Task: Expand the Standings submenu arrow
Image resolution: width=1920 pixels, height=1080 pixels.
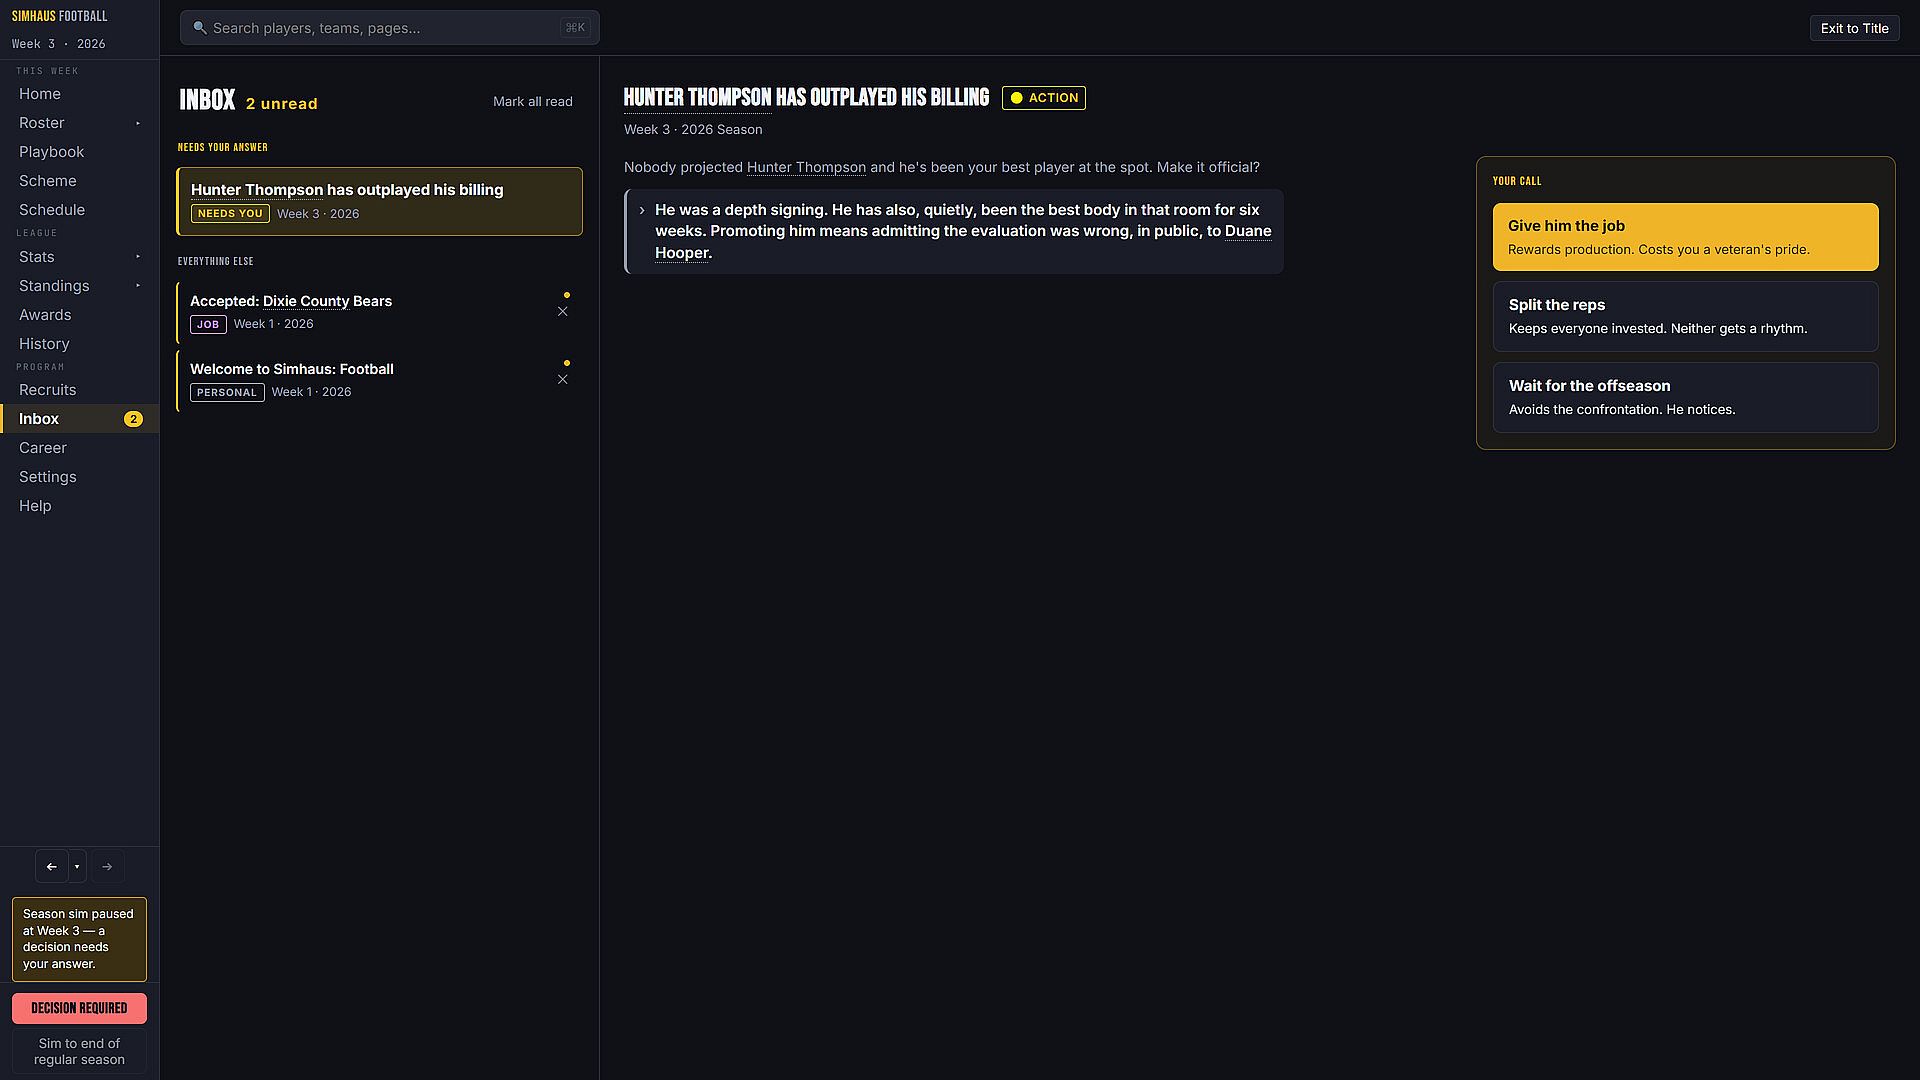Action: tap(138, 286)
